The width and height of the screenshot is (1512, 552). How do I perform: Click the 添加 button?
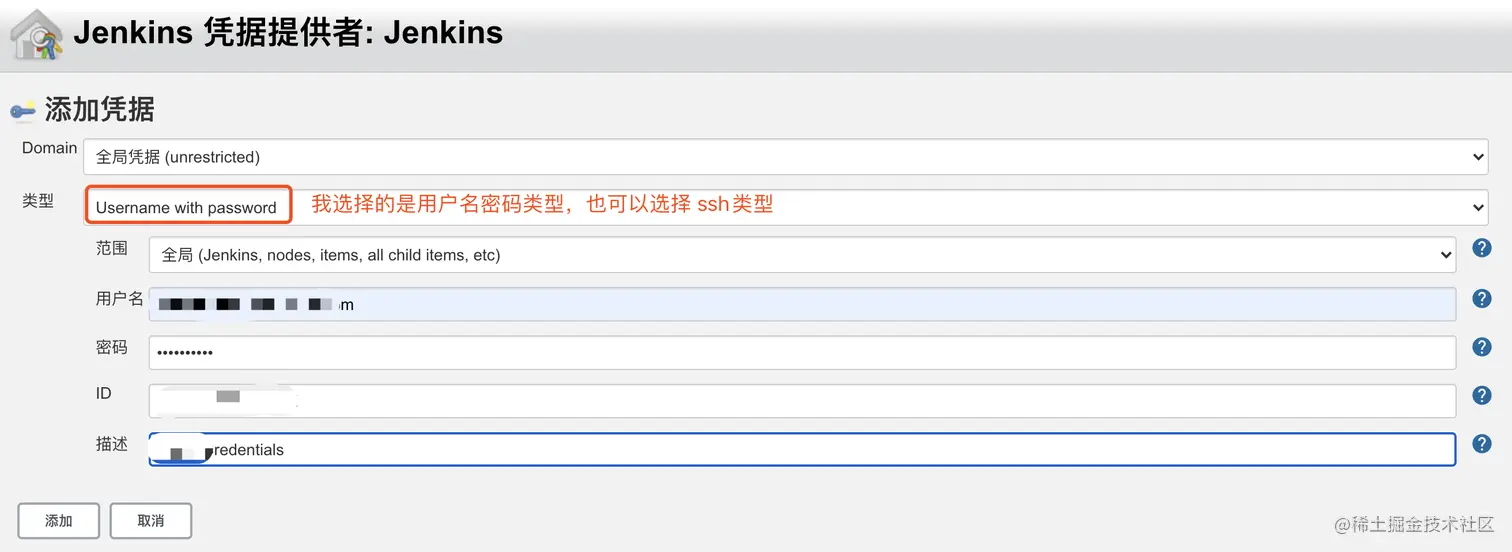pos(59,521)
